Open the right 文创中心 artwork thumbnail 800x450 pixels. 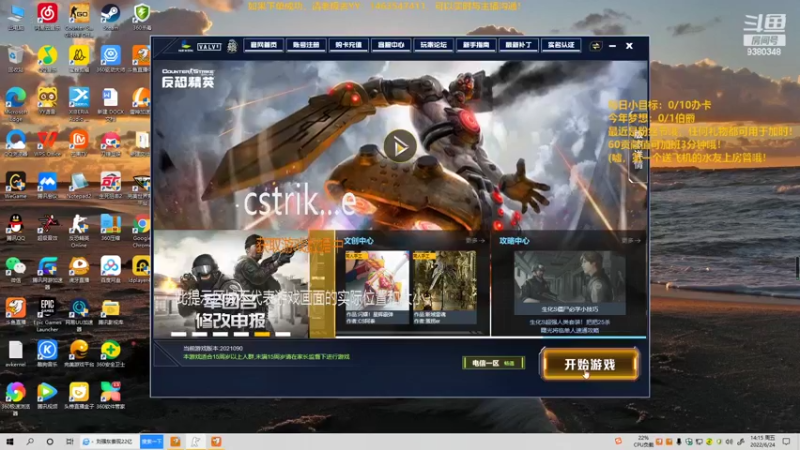point(444,287)
